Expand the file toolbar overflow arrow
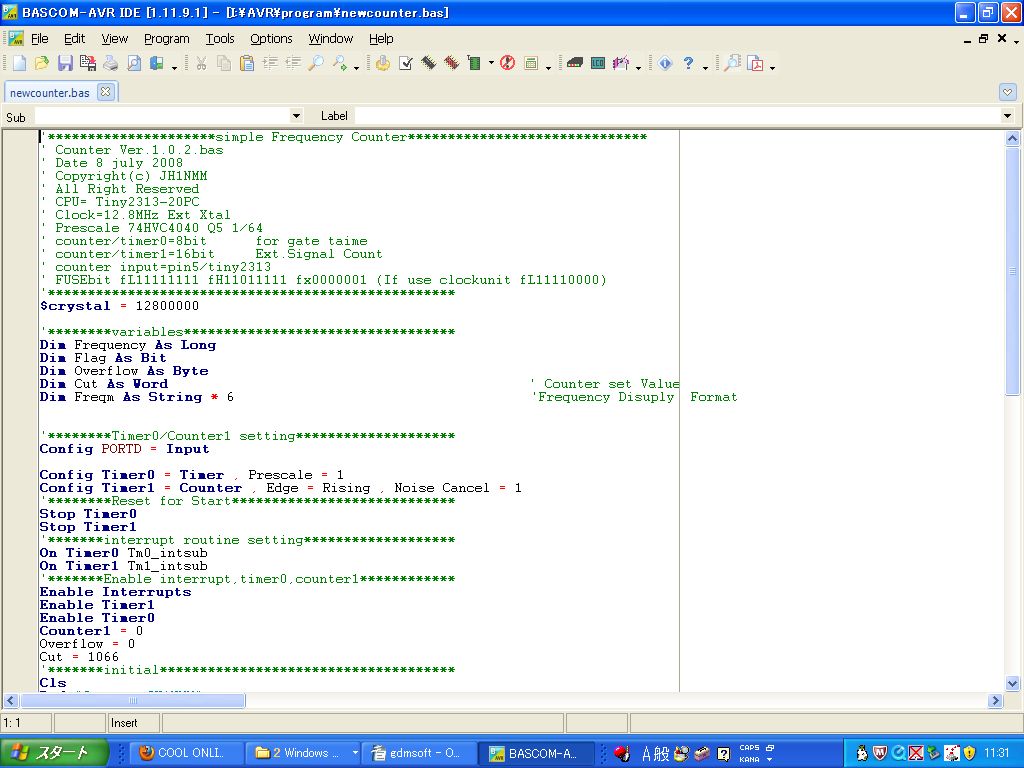Image resolution: width=1024 pixels, height=768 pixels. [x=174, y=67]
